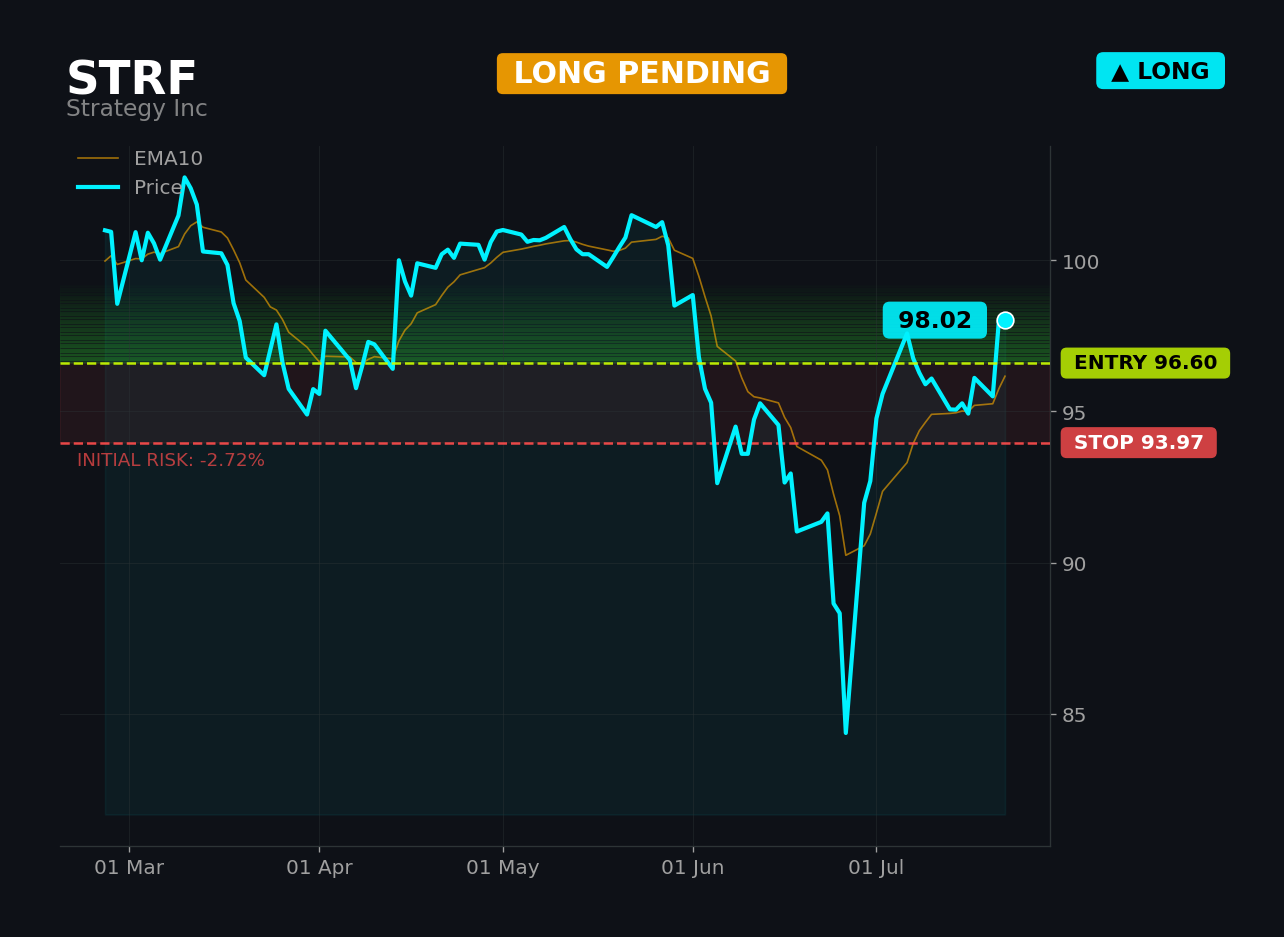
Task: Click the 01 Jul date axis label
Action: (x=876, y=868)
